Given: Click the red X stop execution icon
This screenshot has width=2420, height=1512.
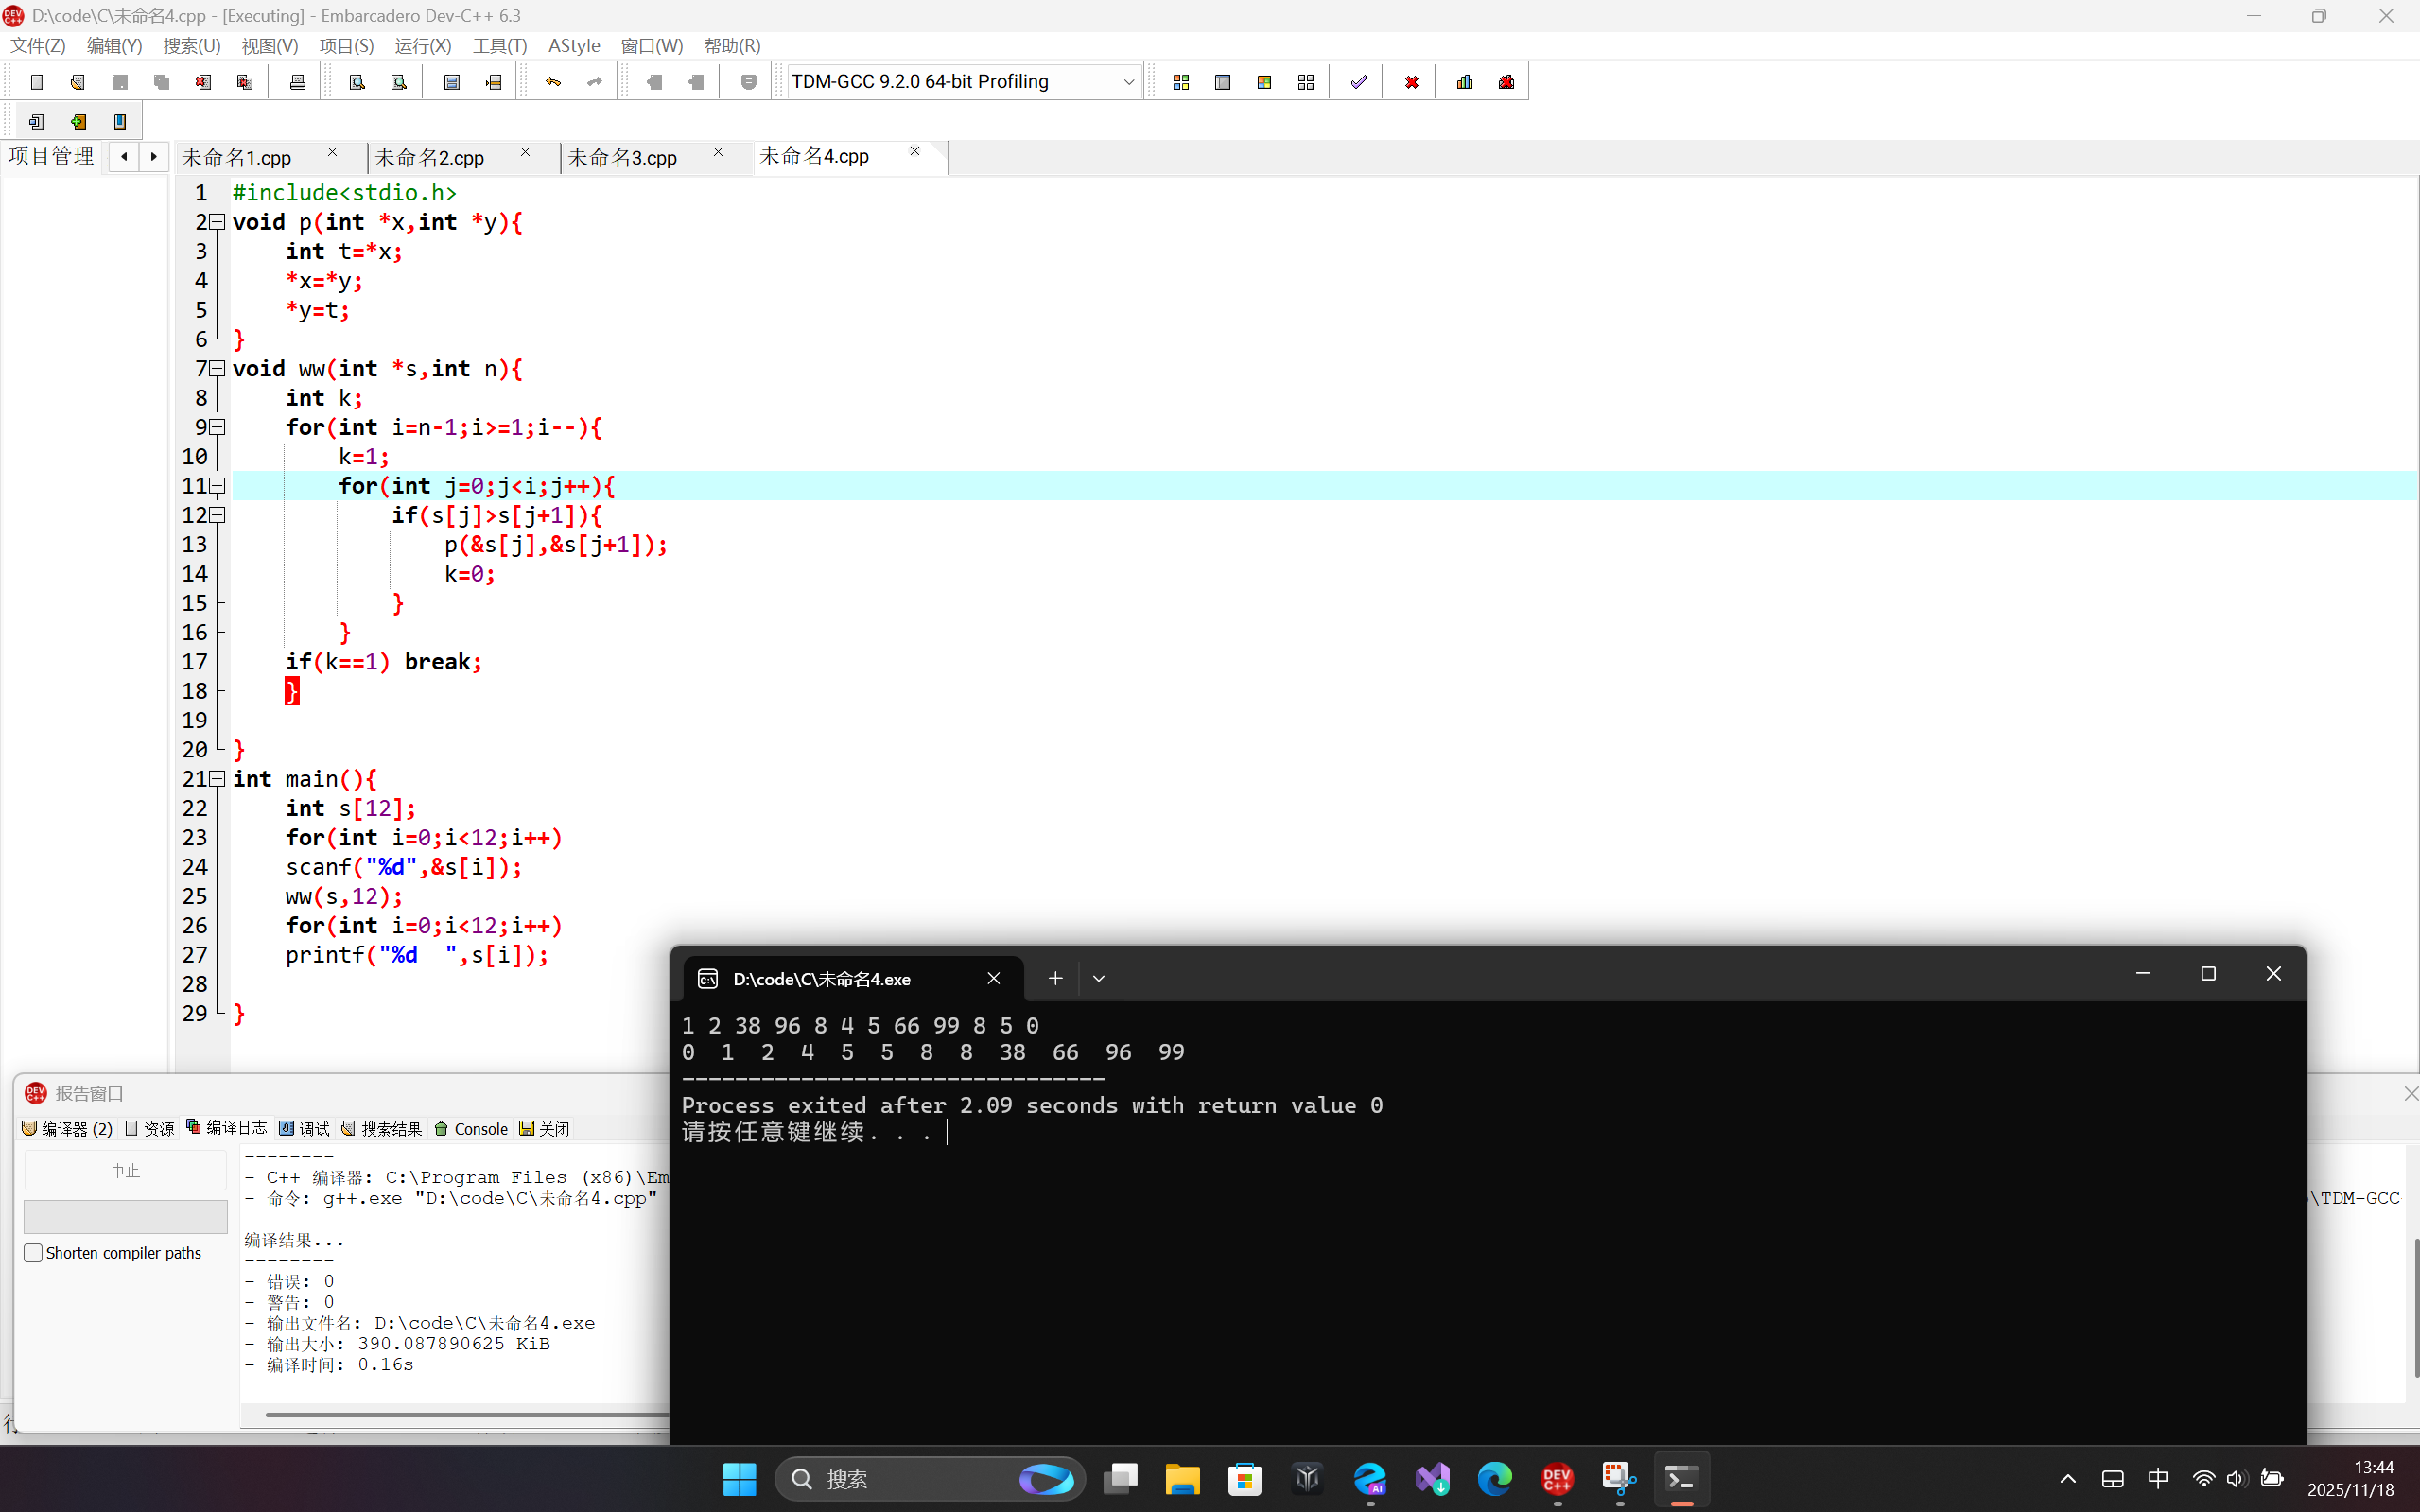Looking at the screenshot, I should coord(1411,82).
